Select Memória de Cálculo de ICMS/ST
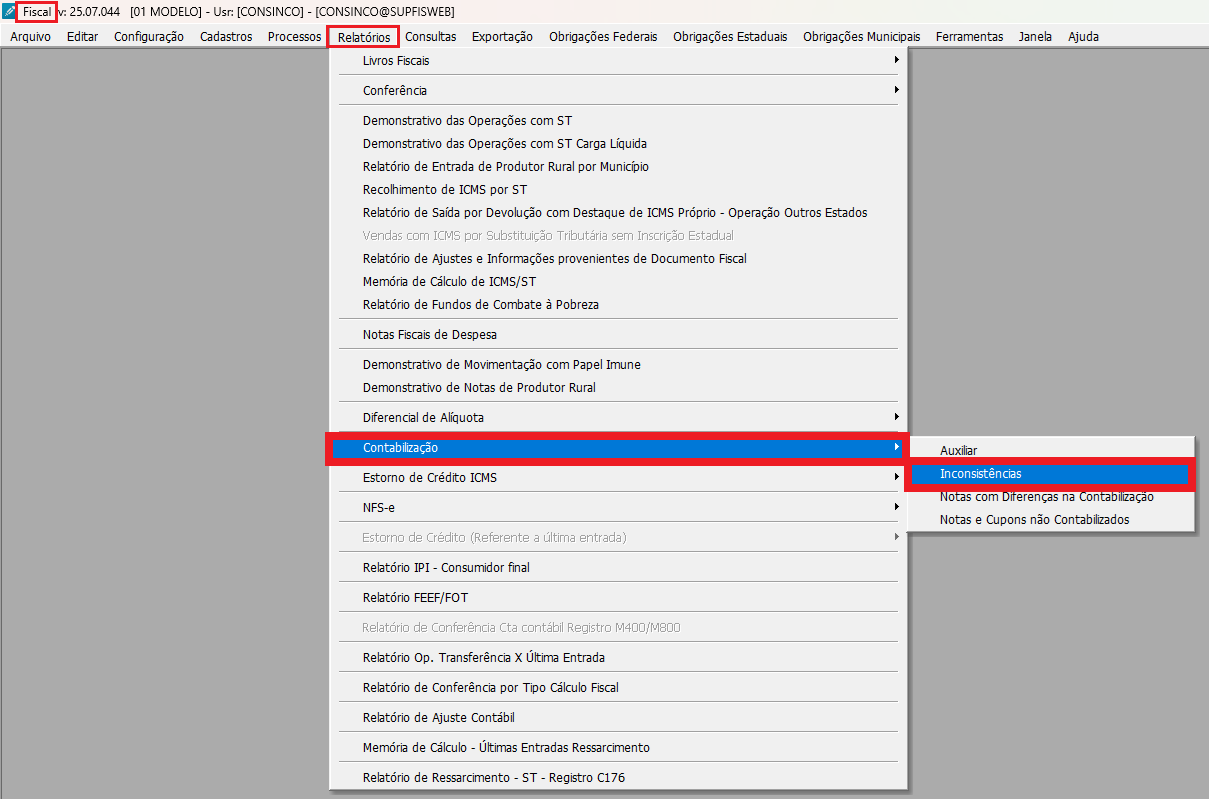 click(x=618, y=282)
